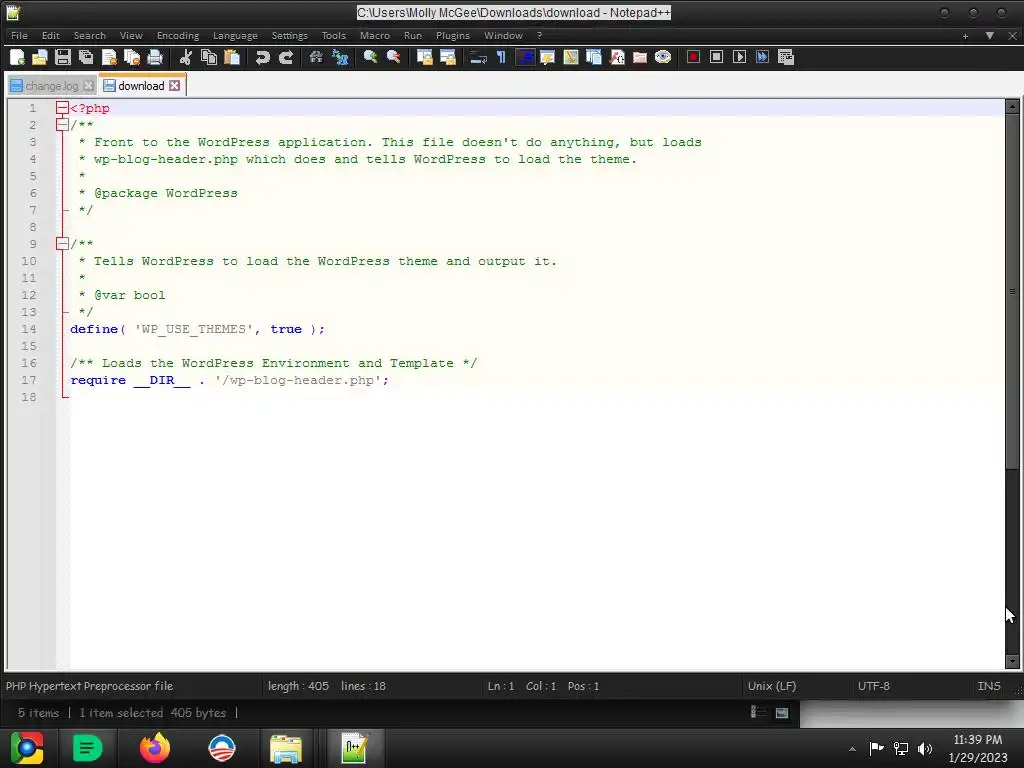Image resolution: width=1024 pixels, height=768 pixels.
Task: Click the Unix (LF) status bar entry
Action: [772, 686]
